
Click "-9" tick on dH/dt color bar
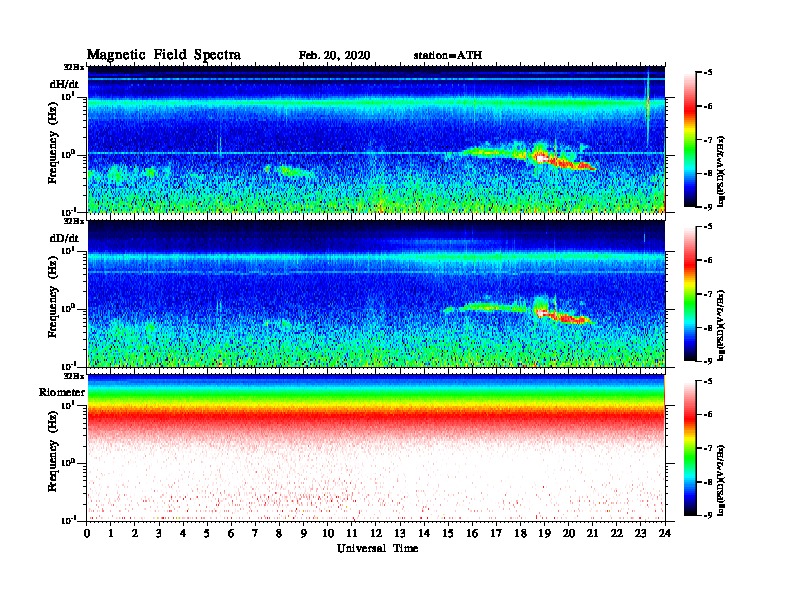pyautogui.click(x=707, y=207)
